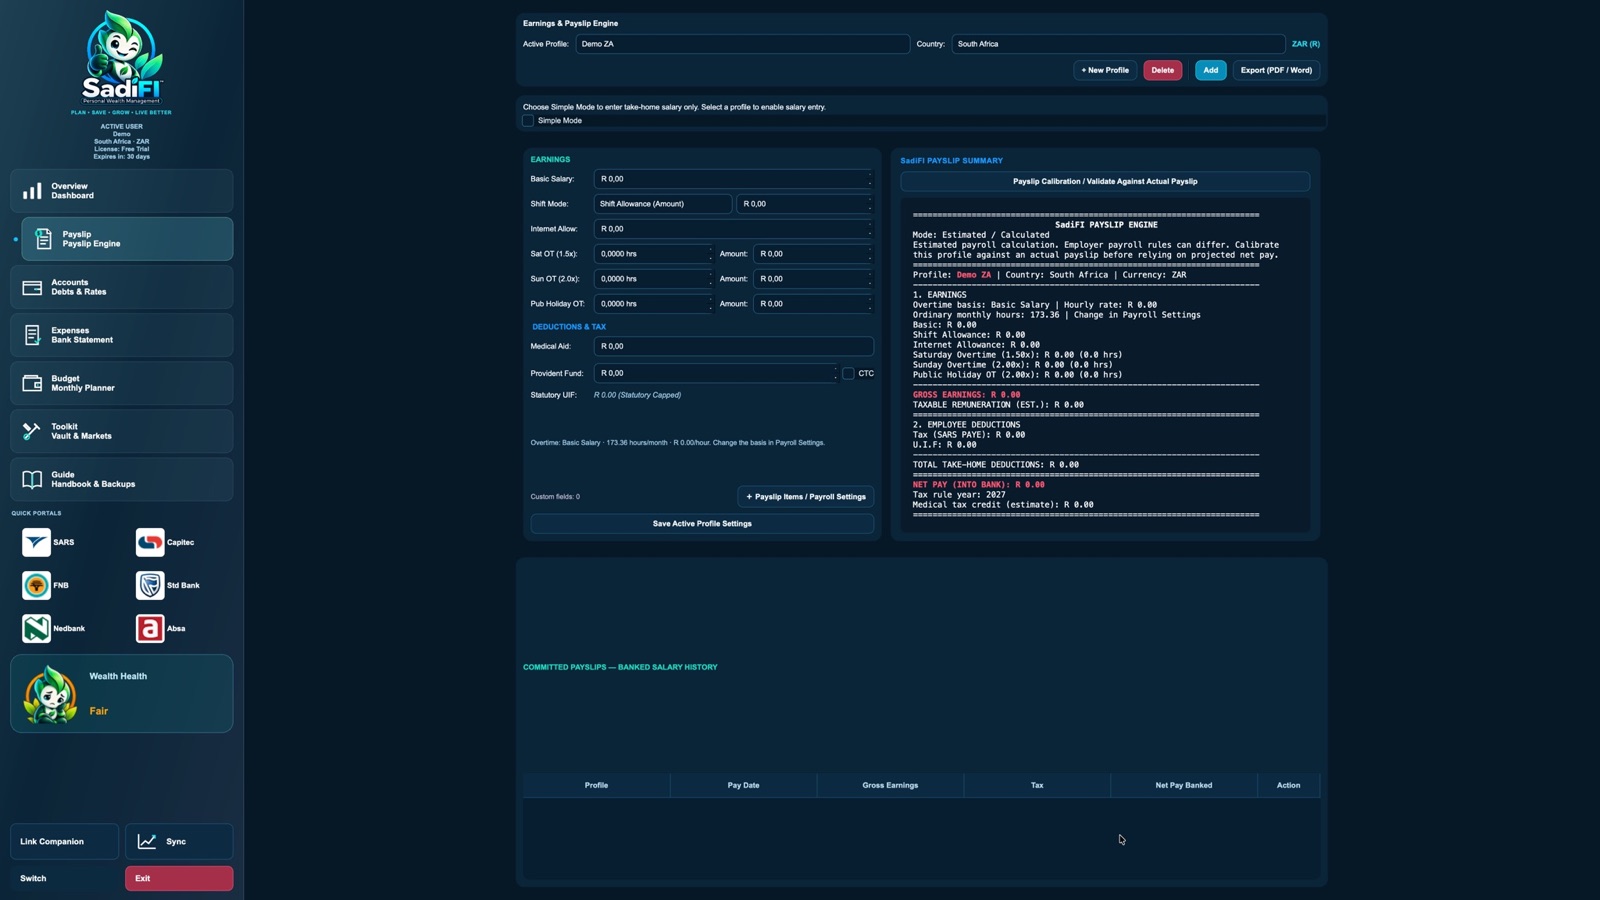The width and height of the screenshot is (1600, 900).
Task: Open Payslip Calibration / Validate Against Actual Payslip
Action: [1105, 182]
